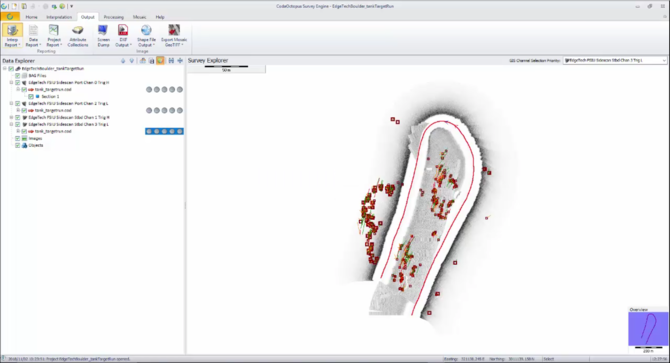Toggle the Images checkbox
The image size is (670, 363).
coord(18,138)
